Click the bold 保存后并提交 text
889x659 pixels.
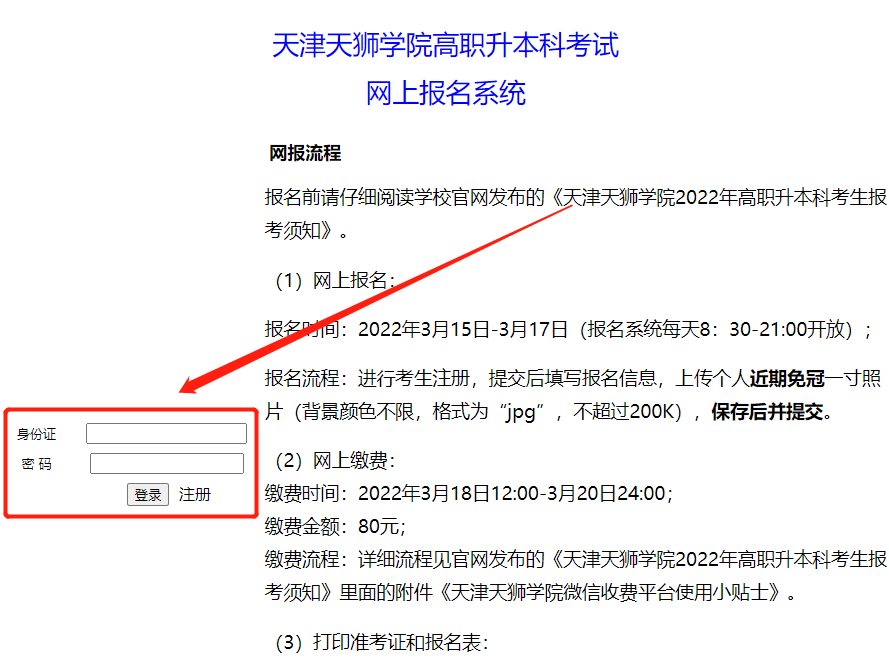pyautogui.click(x=771, y=412)
